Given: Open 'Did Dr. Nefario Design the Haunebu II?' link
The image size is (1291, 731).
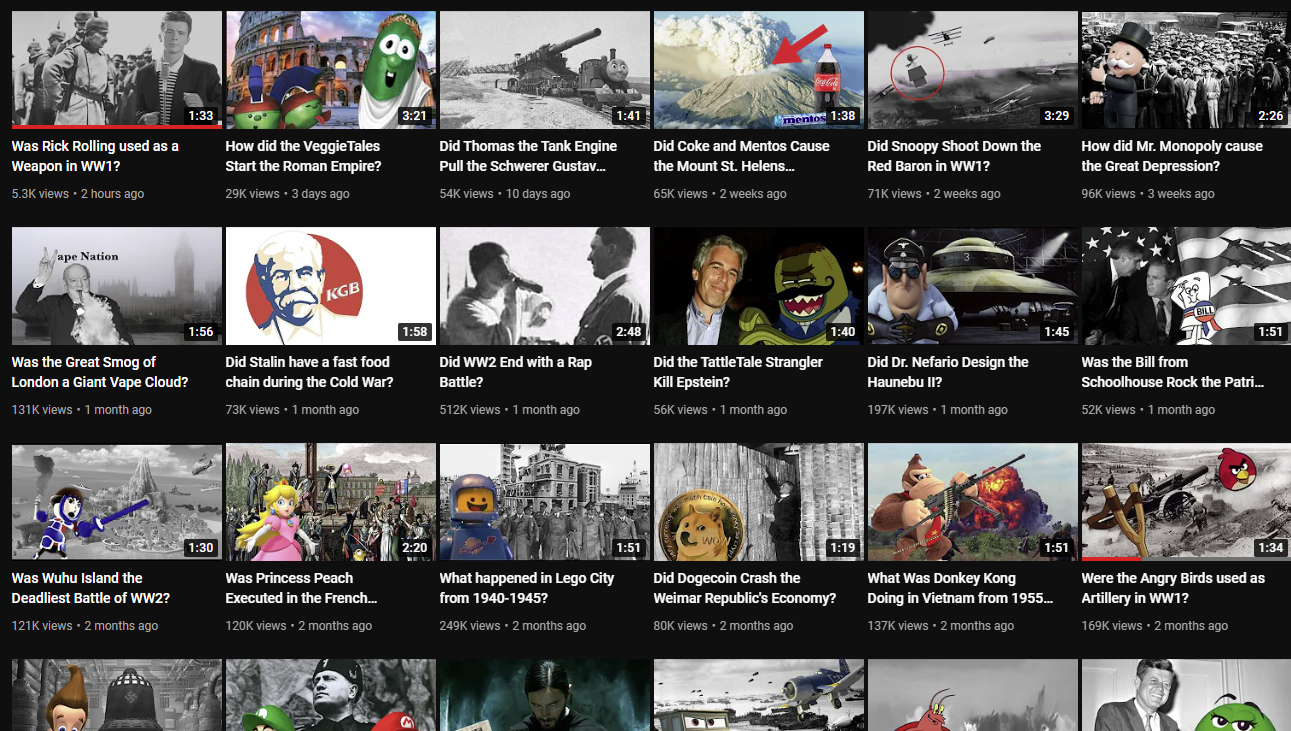Looking at the screenshot, I should point(947,372).
